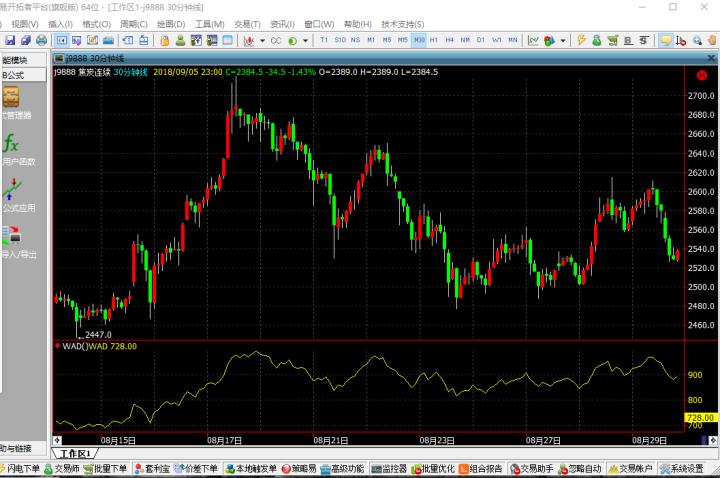Click 套利宝 in bottom bar

point(155,468)
